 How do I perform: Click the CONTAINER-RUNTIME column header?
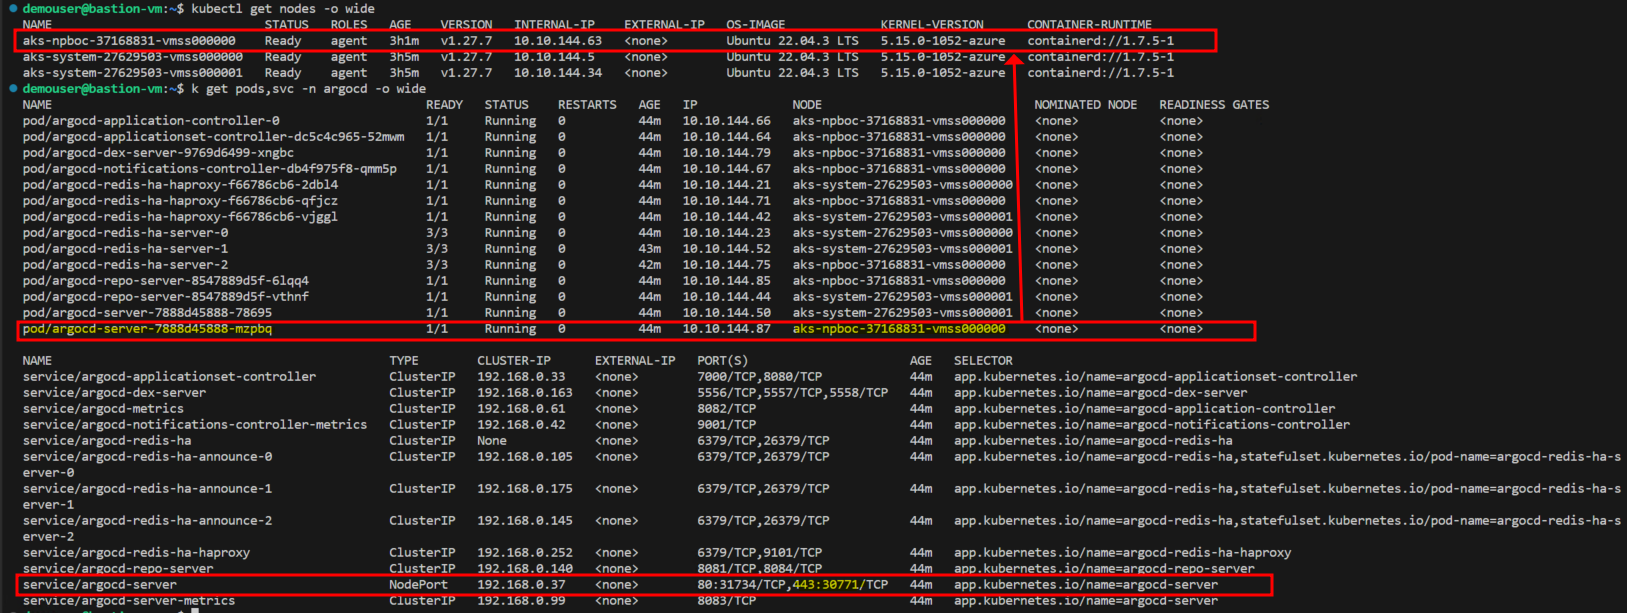(x=1089, y=25)
